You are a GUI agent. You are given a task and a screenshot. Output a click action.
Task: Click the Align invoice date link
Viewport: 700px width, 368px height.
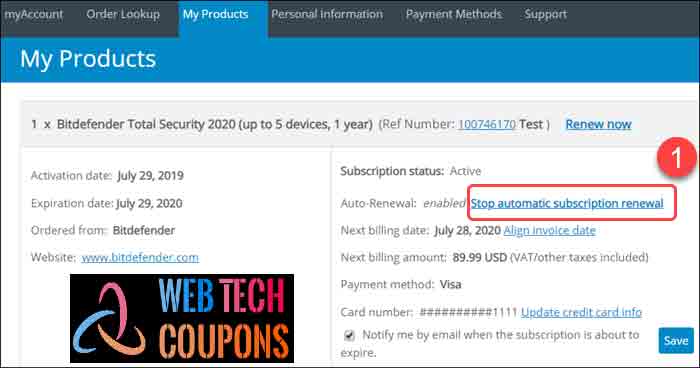550,230
